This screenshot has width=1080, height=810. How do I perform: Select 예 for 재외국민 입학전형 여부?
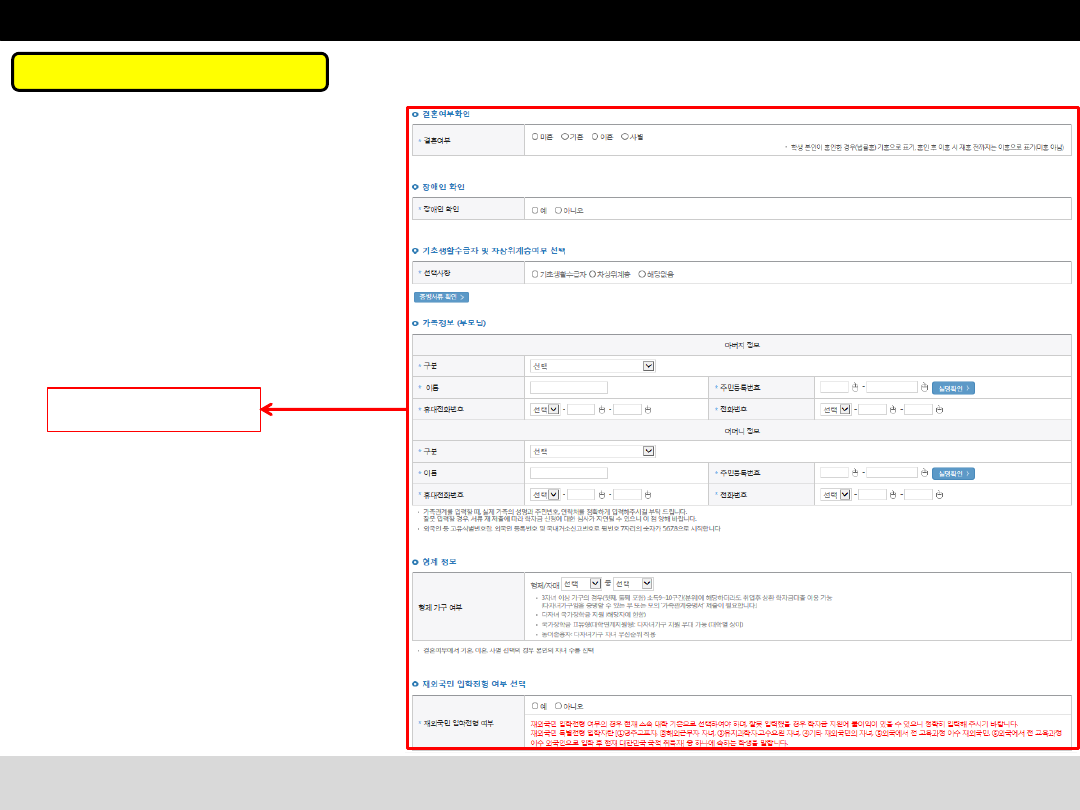click(x=536, y=704)
